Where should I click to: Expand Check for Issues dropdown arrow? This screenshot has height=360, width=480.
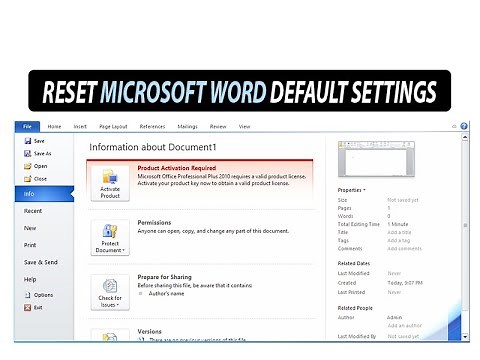tap(118, 305)
